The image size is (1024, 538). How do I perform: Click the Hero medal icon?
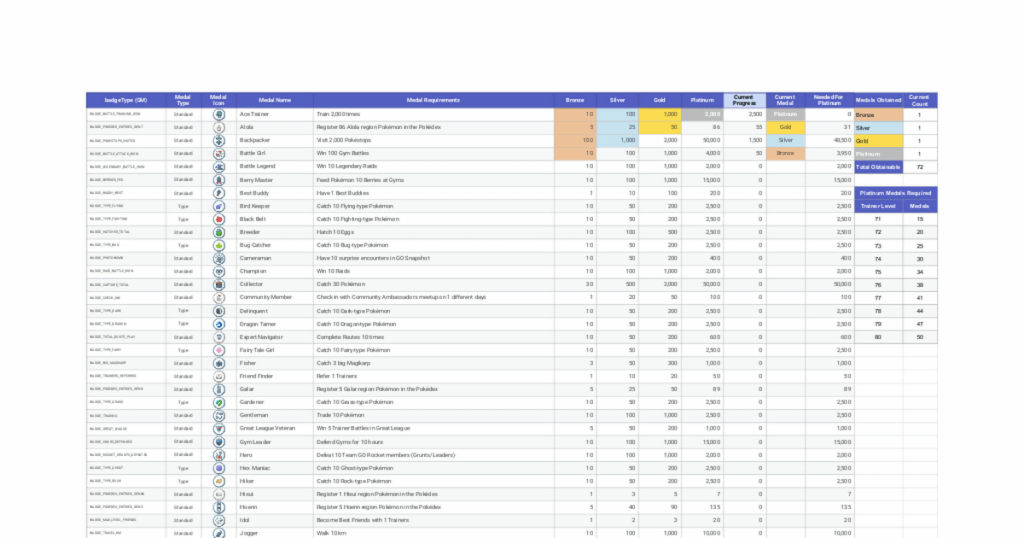219,454
